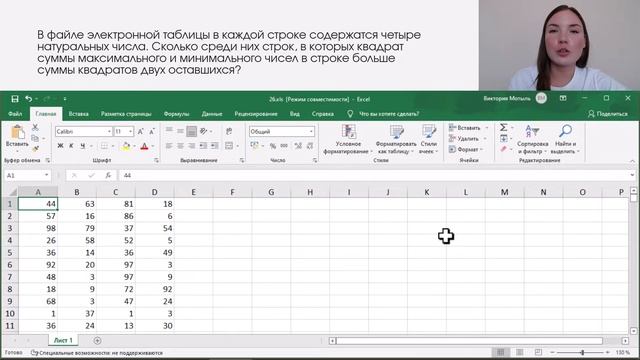Apply the yellow fill color bucket
Image resolution: width=640 pixels, height=360 pixels.
tap(126, 146)
